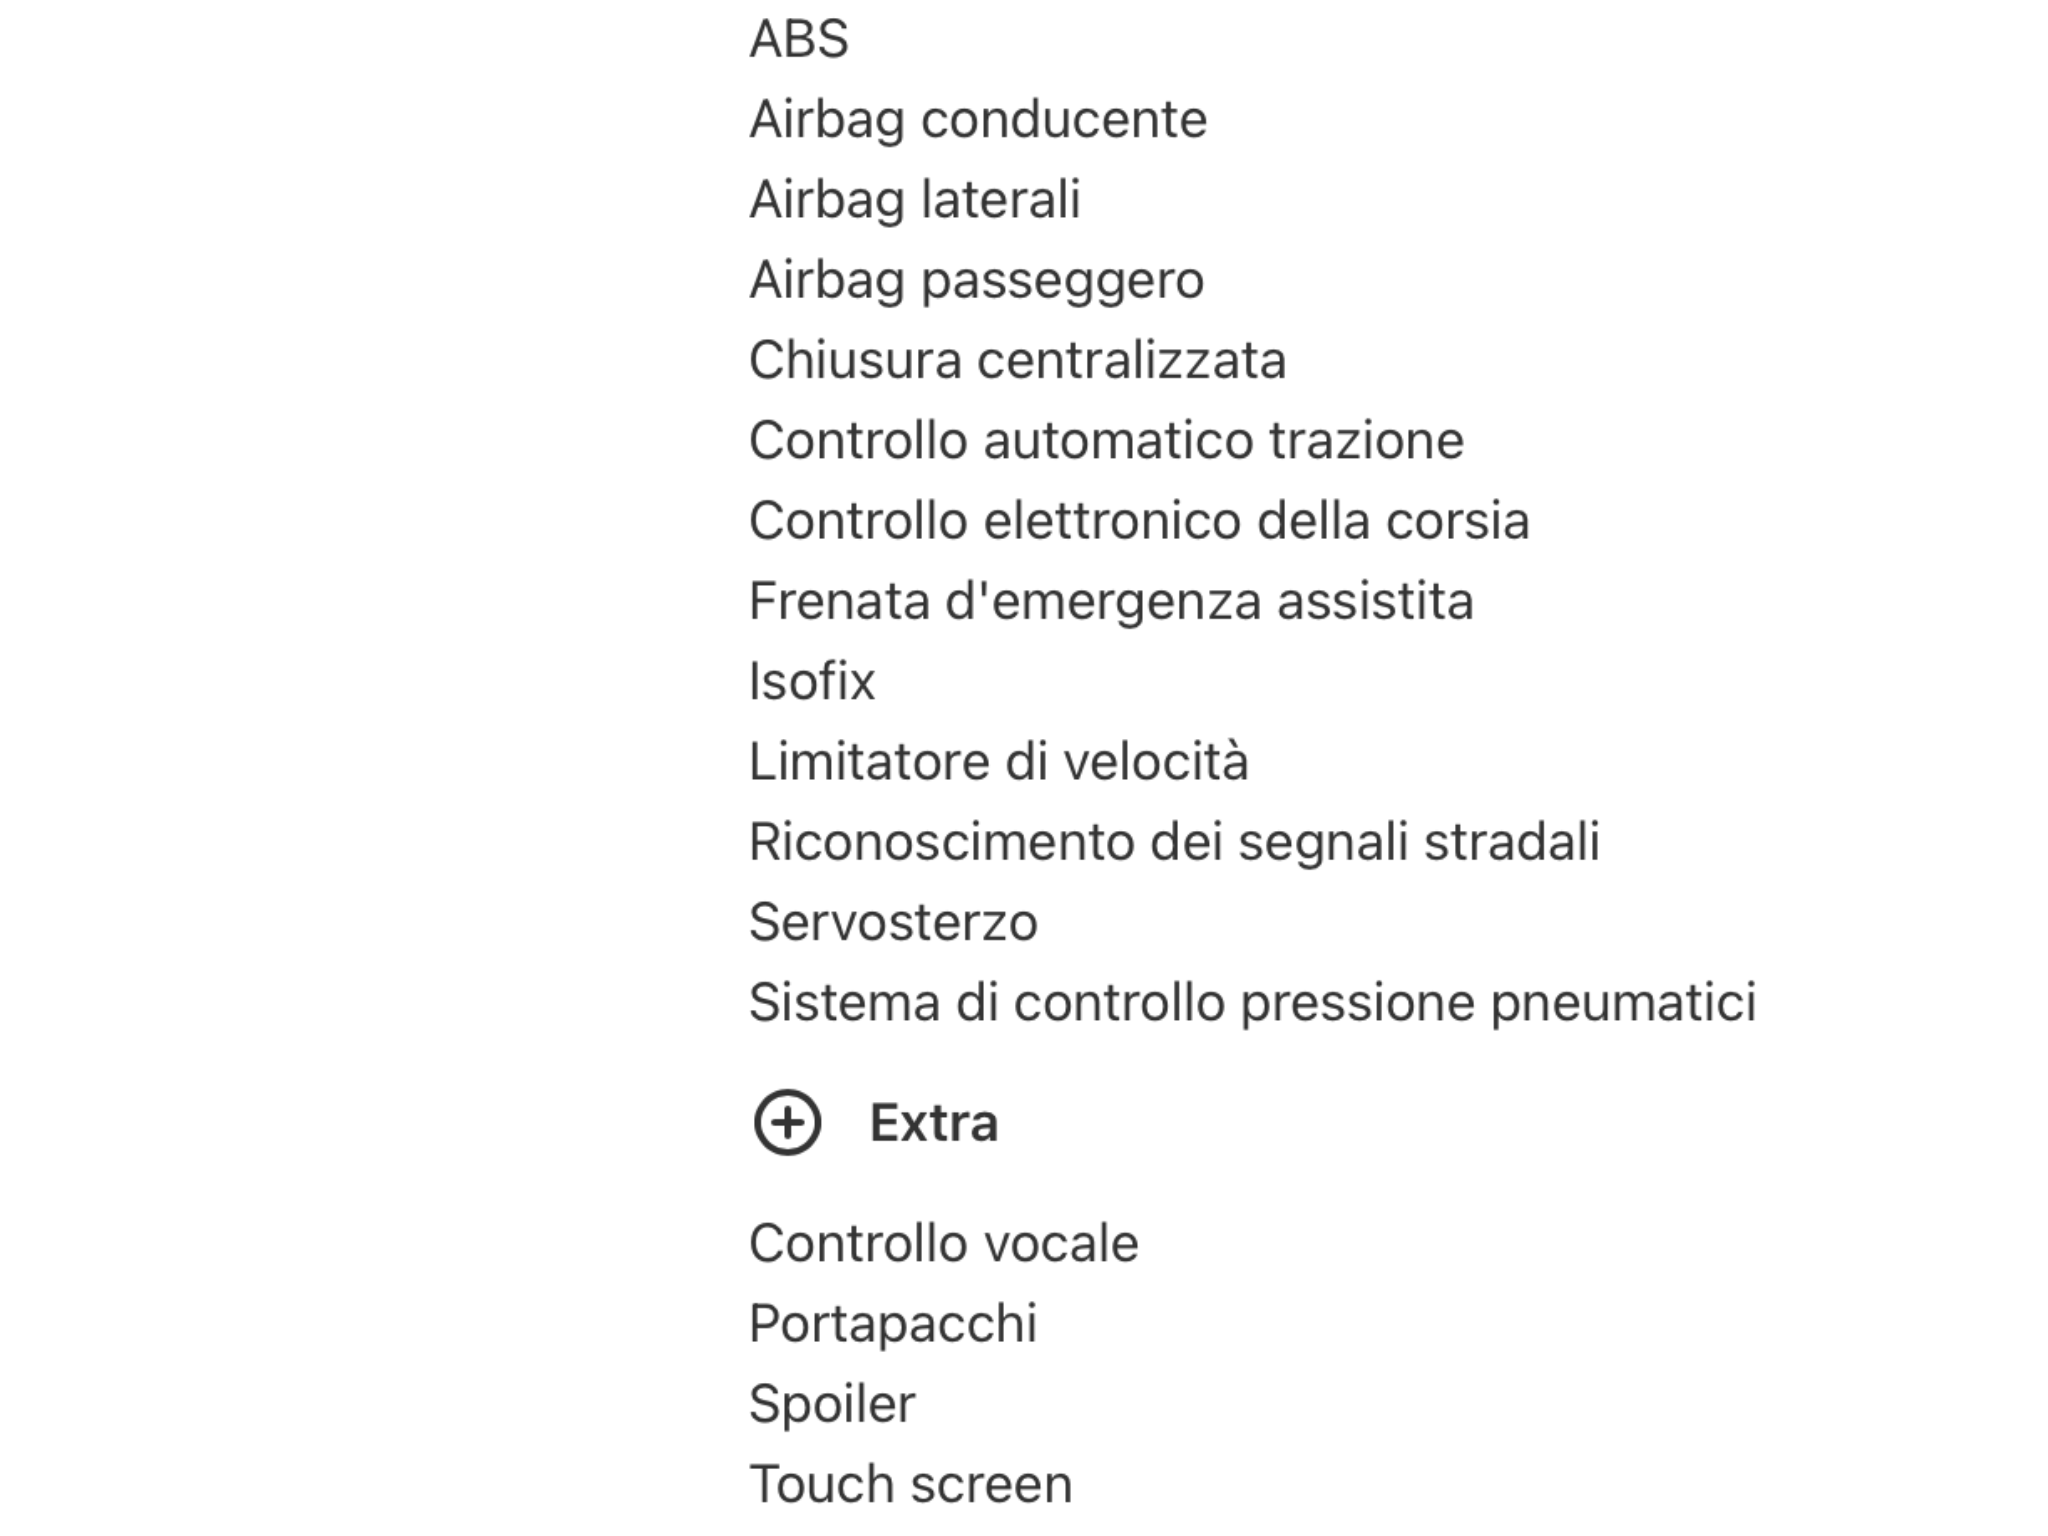Viewport: 2048px width, 1536px height.
Task: Click Controllo elettronico della corsia
Action: (1140, 521)
